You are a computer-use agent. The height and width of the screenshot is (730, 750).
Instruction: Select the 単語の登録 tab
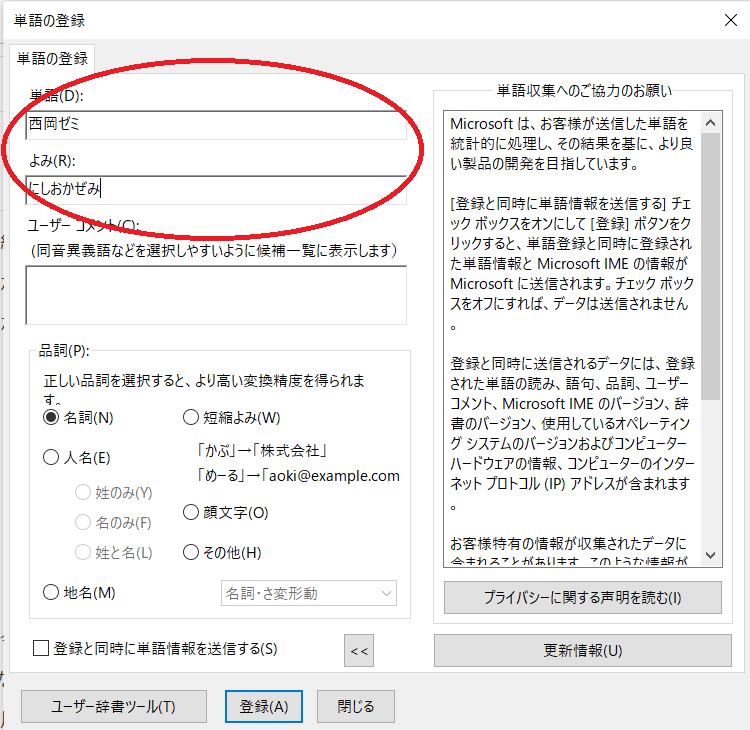(x=52, y=58)
